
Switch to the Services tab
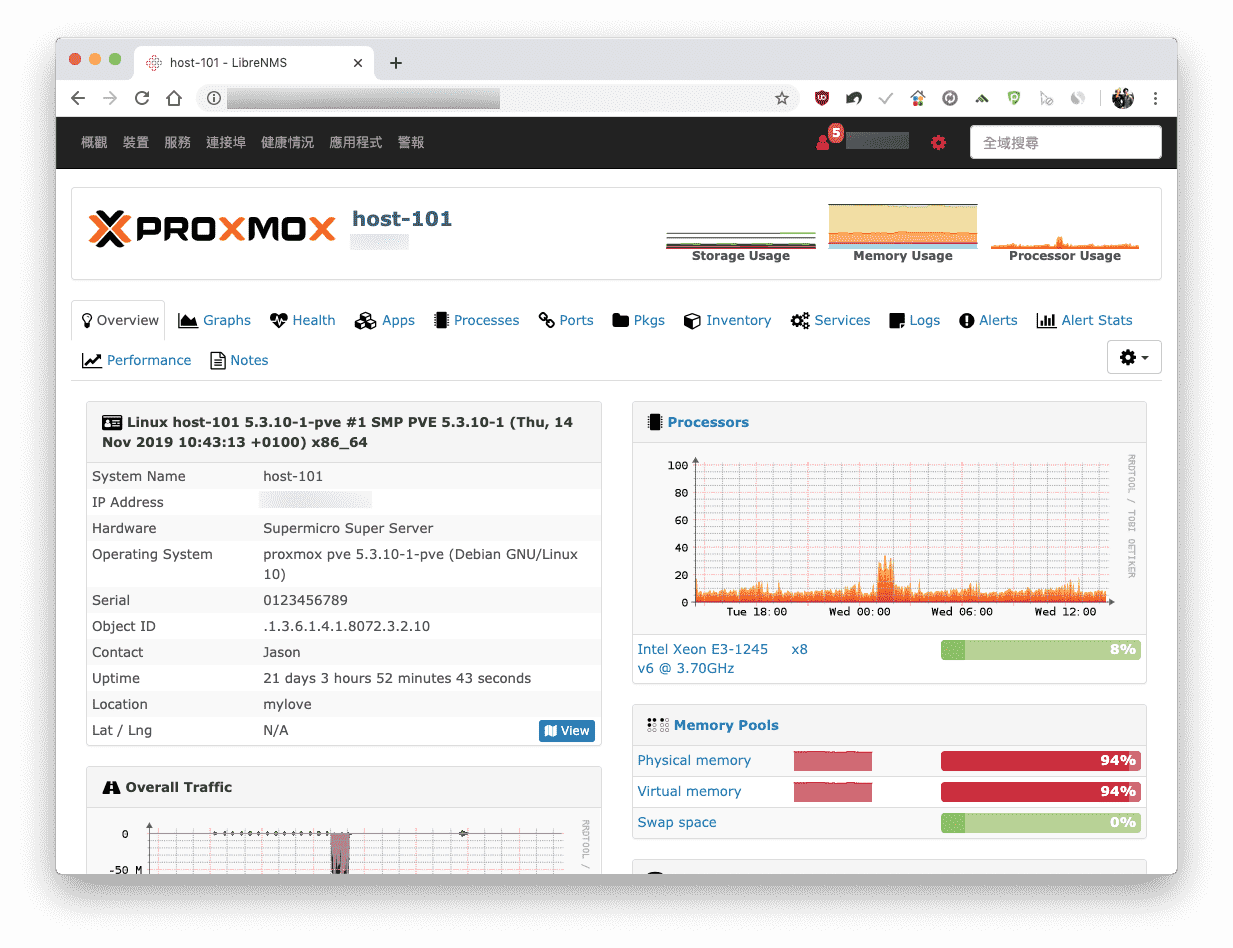pos(831,320)
